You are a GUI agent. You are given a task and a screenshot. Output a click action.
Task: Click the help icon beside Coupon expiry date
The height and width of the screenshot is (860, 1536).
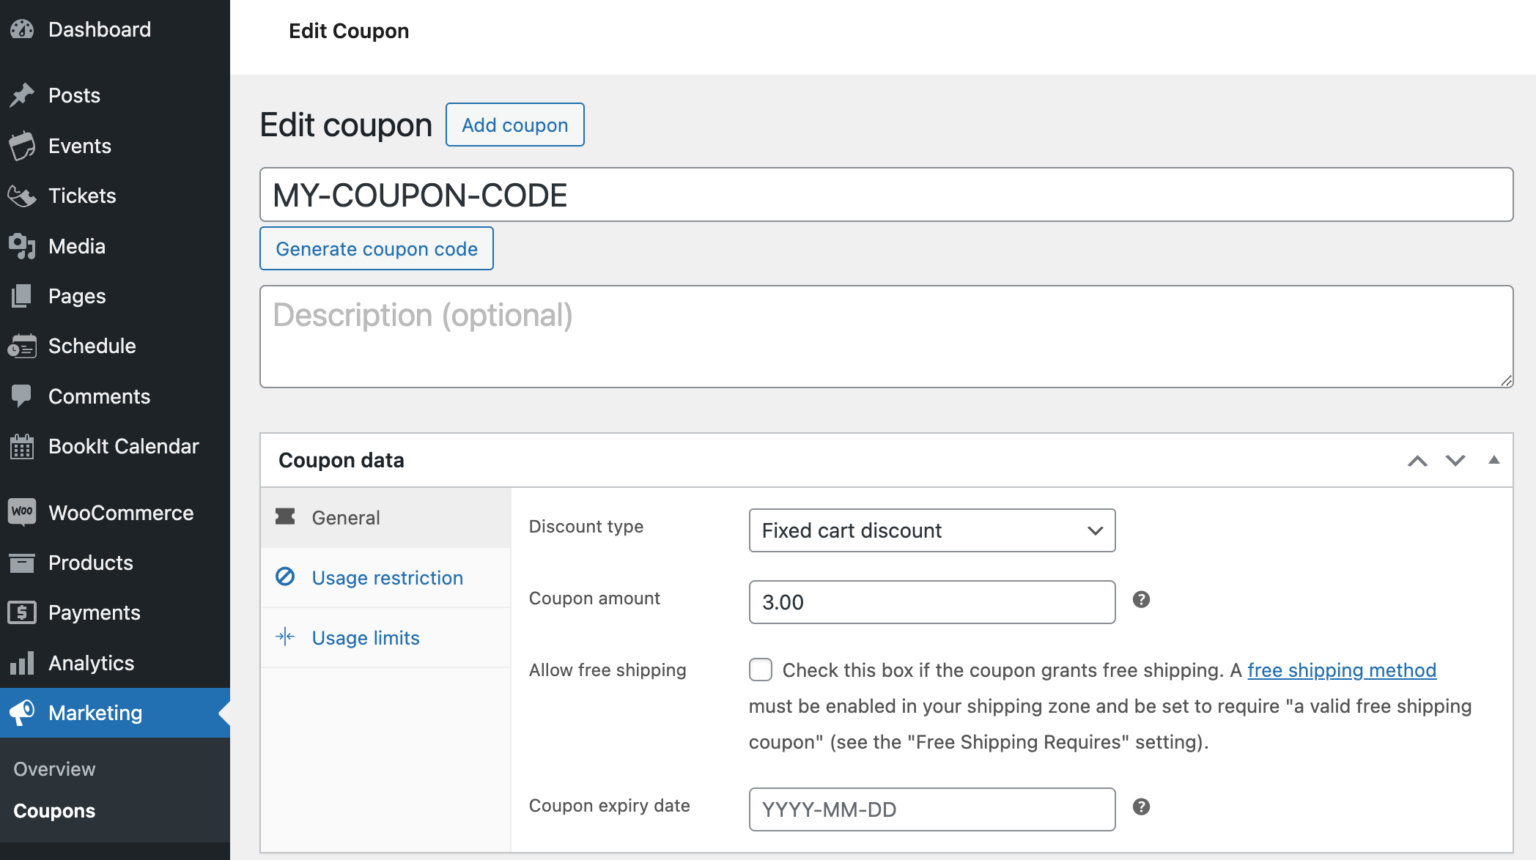coord(1141,807)
